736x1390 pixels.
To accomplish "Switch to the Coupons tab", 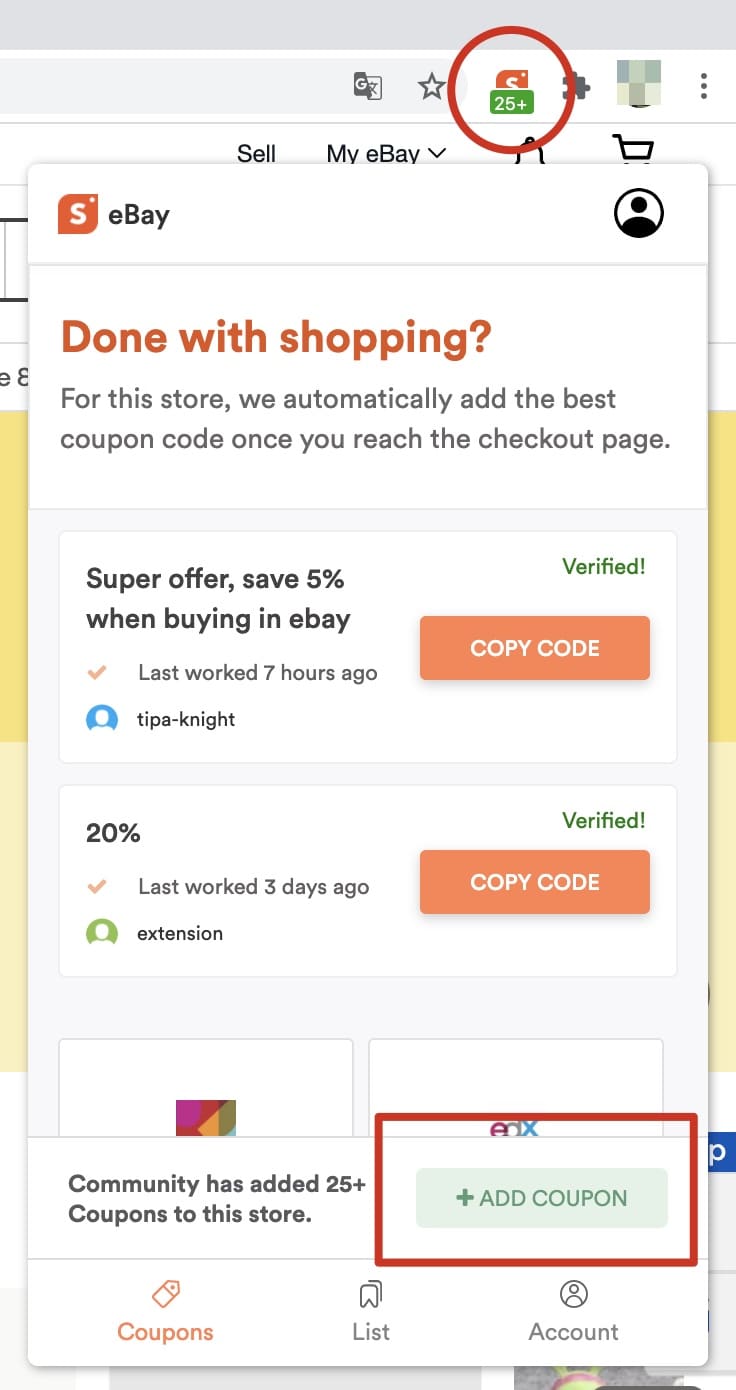I will pyautogui.click(x=164, y=1310).
